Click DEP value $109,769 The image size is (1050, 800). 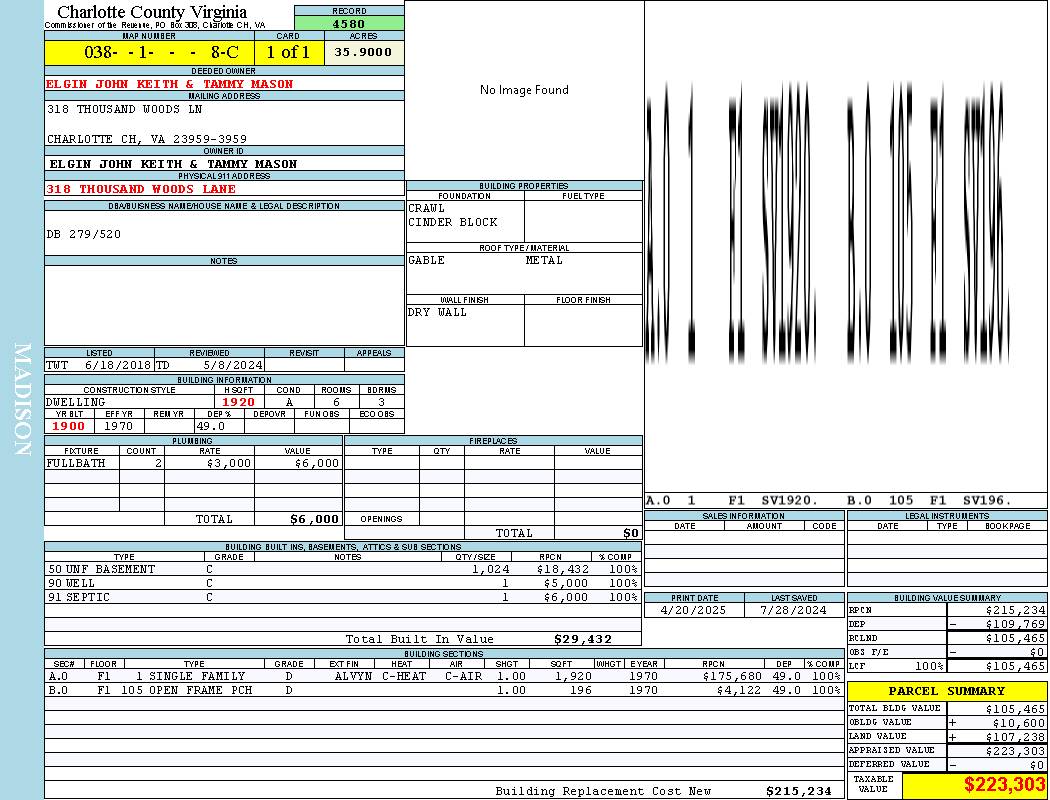pos(1015,625)
